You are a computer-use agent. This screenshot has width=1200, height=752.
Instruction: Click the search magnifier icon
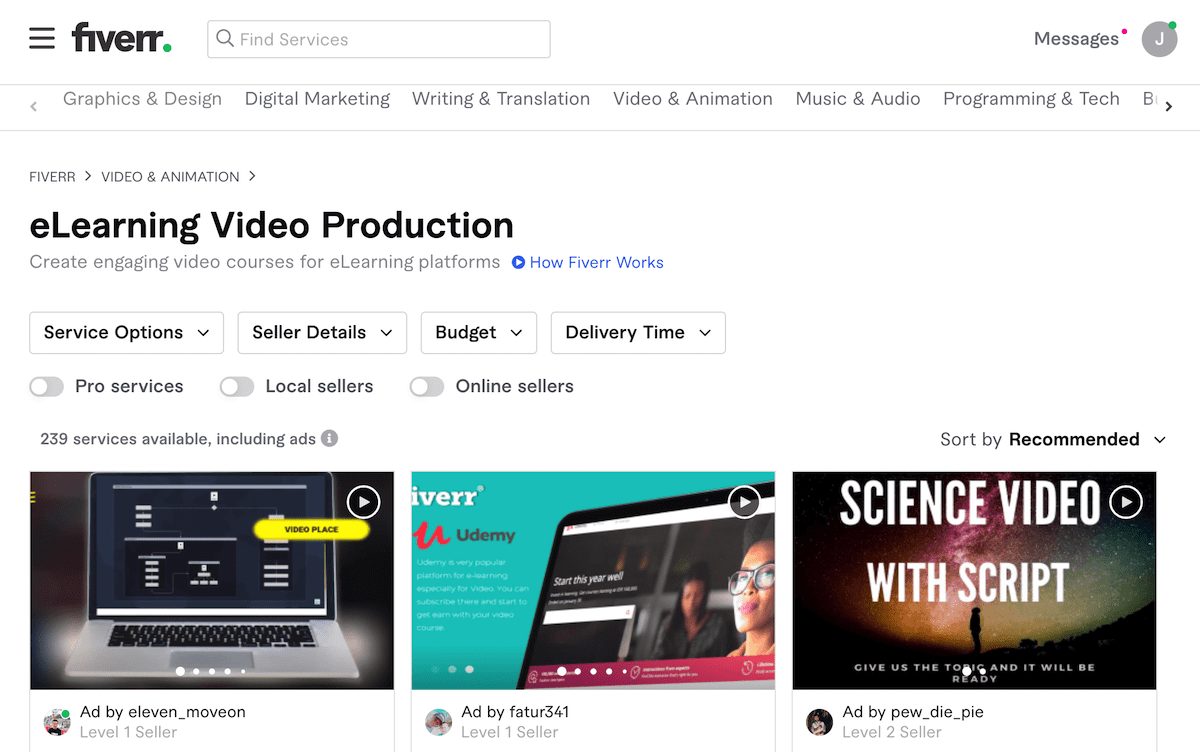pos(224,38)
